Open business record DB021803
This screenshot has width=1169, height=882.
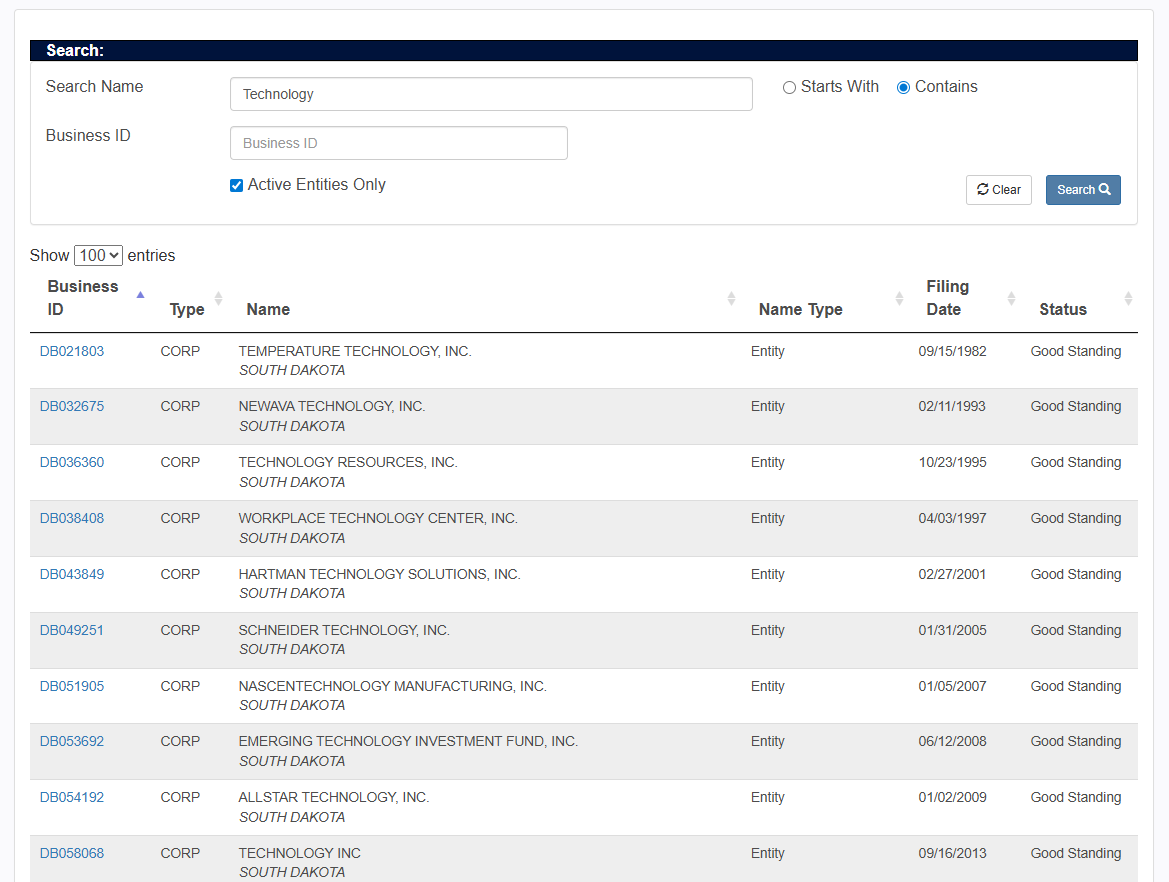click(72, 351)
